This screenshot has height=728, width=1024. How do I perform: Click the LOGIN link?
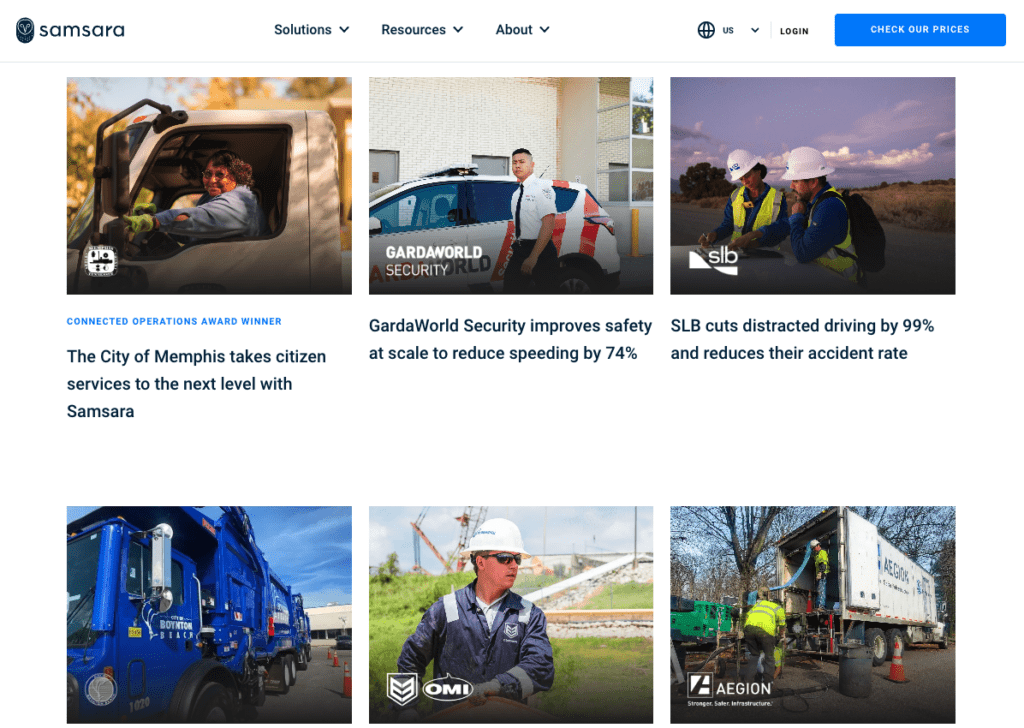click(794, 31)
